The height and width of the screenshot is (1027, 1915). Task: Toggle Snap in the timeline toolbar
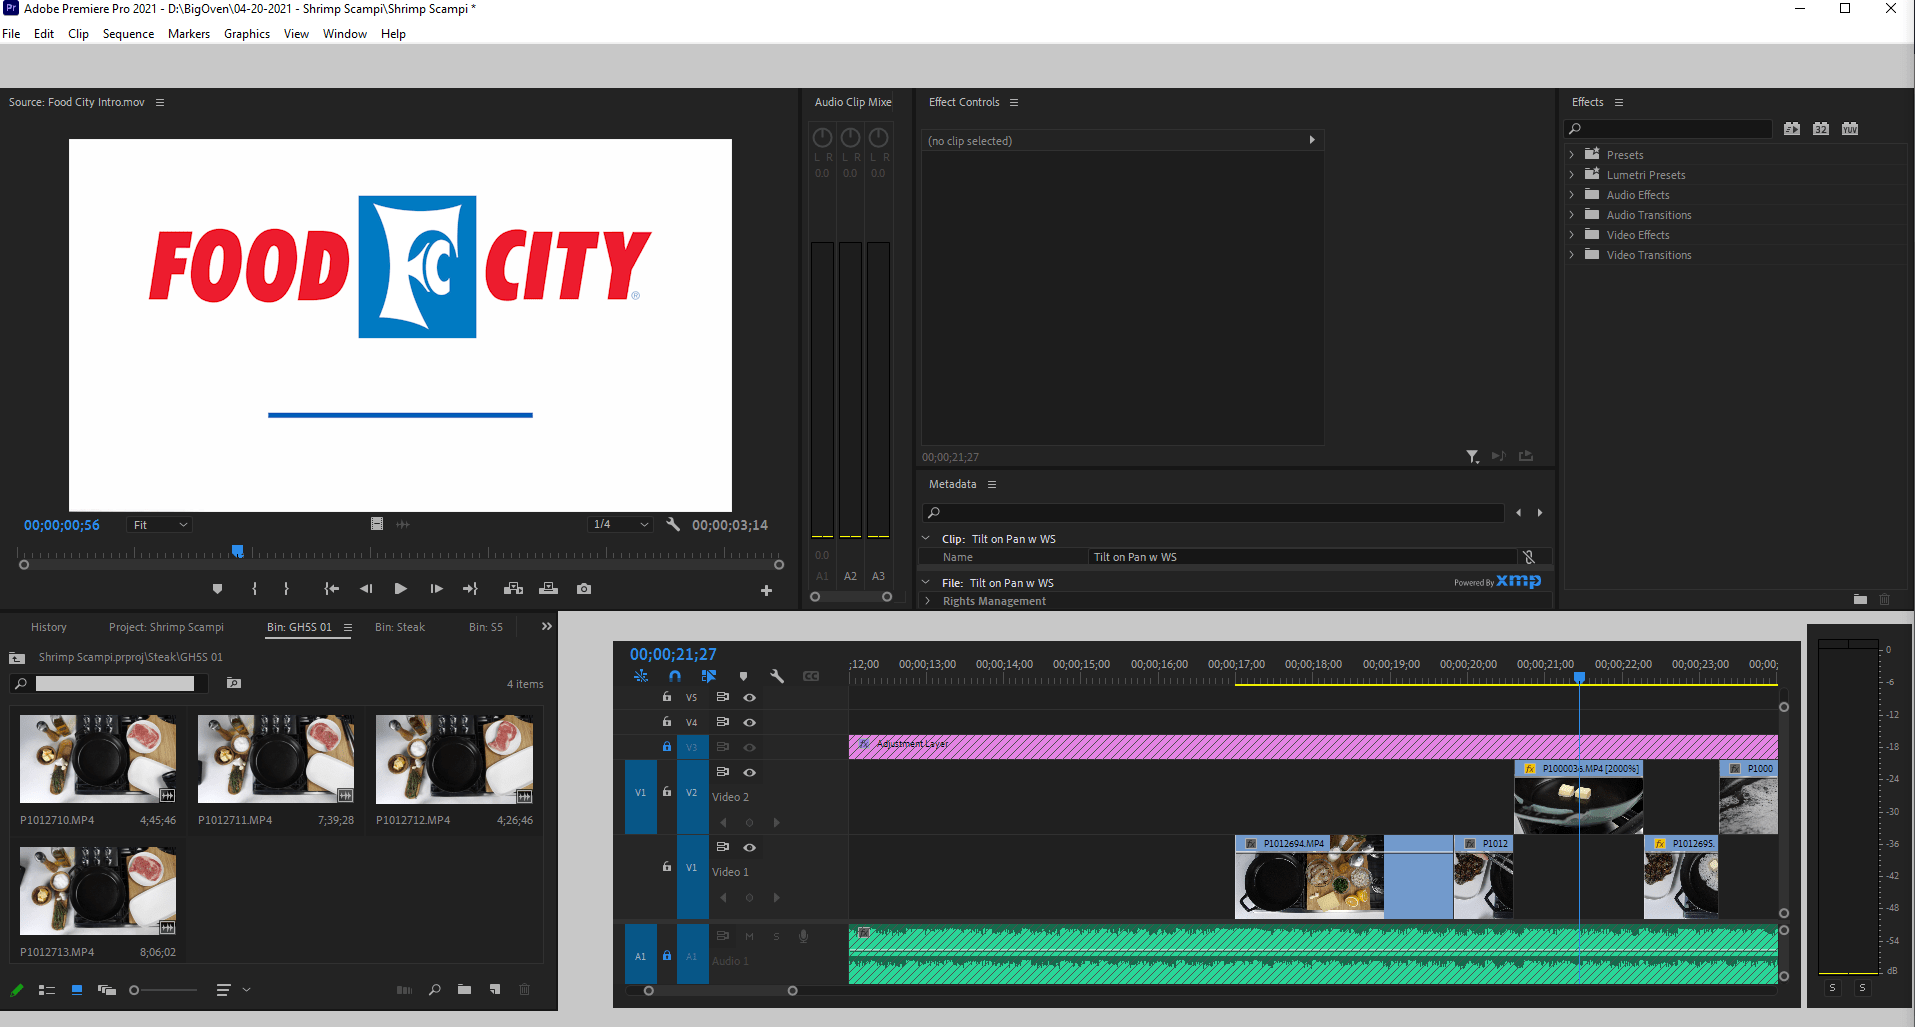pyautogui.click(x=675, y=676)
